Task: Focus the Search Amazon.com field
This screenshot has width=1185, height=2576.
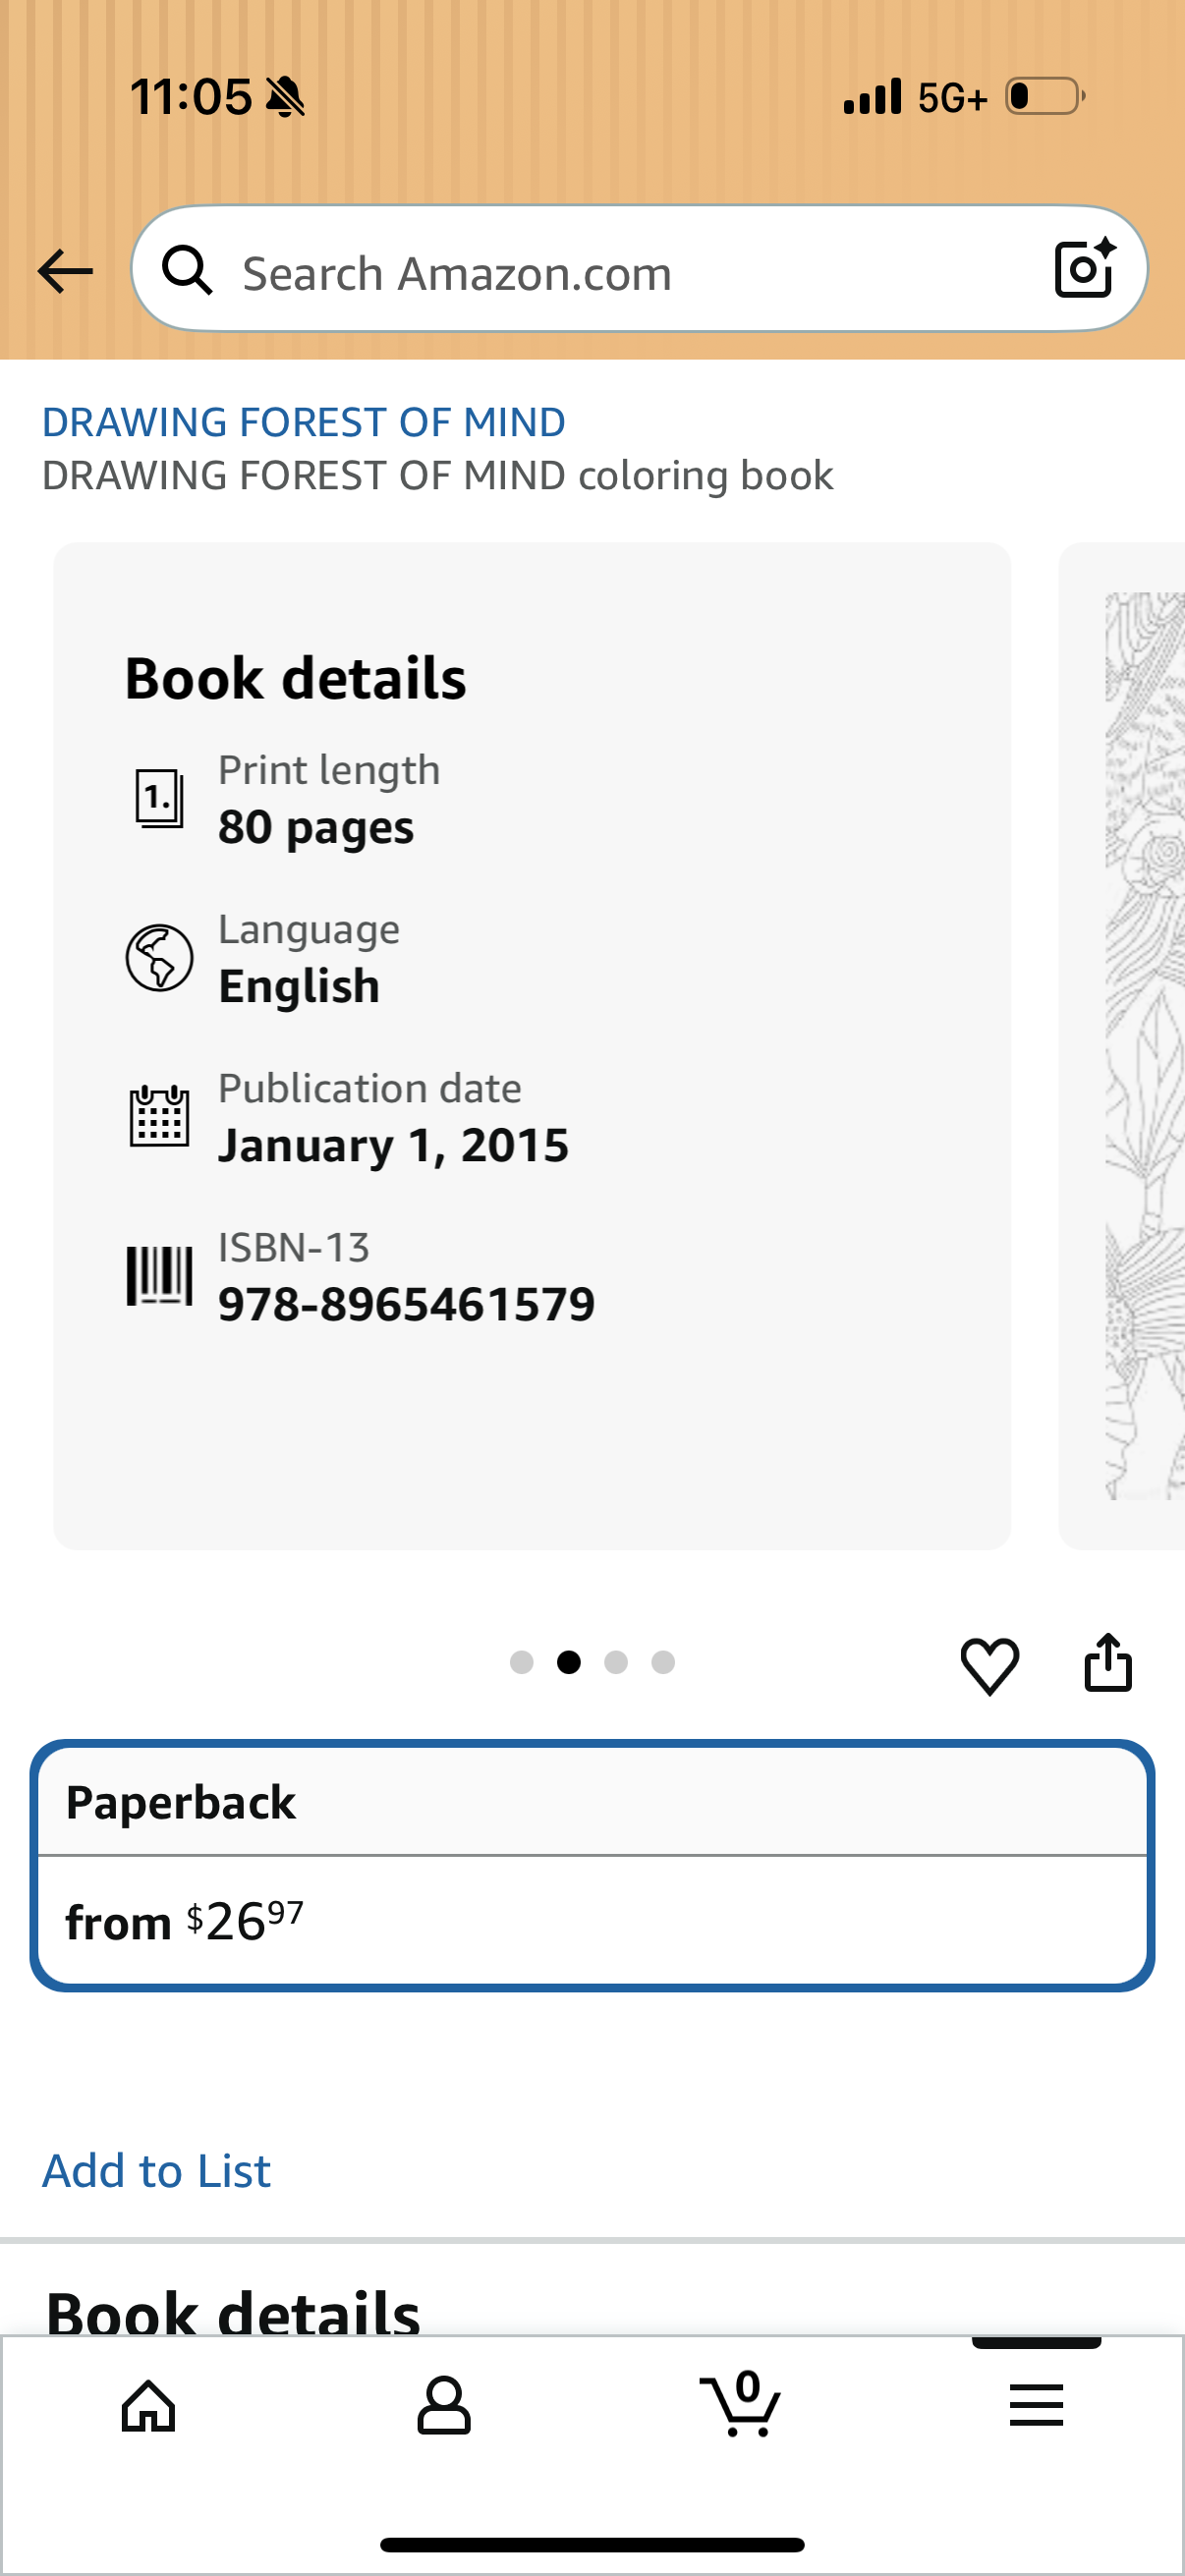Action: click(x=639, y=269)
